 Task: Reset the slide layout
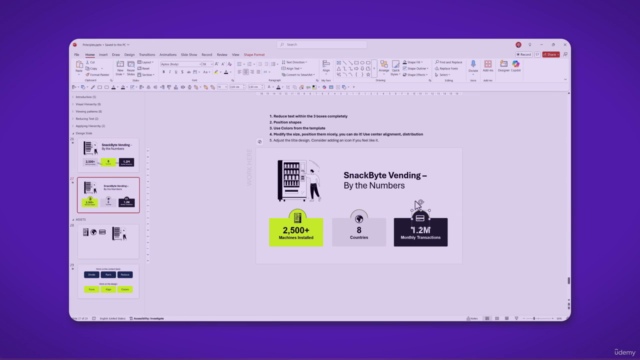coord(144,69)
